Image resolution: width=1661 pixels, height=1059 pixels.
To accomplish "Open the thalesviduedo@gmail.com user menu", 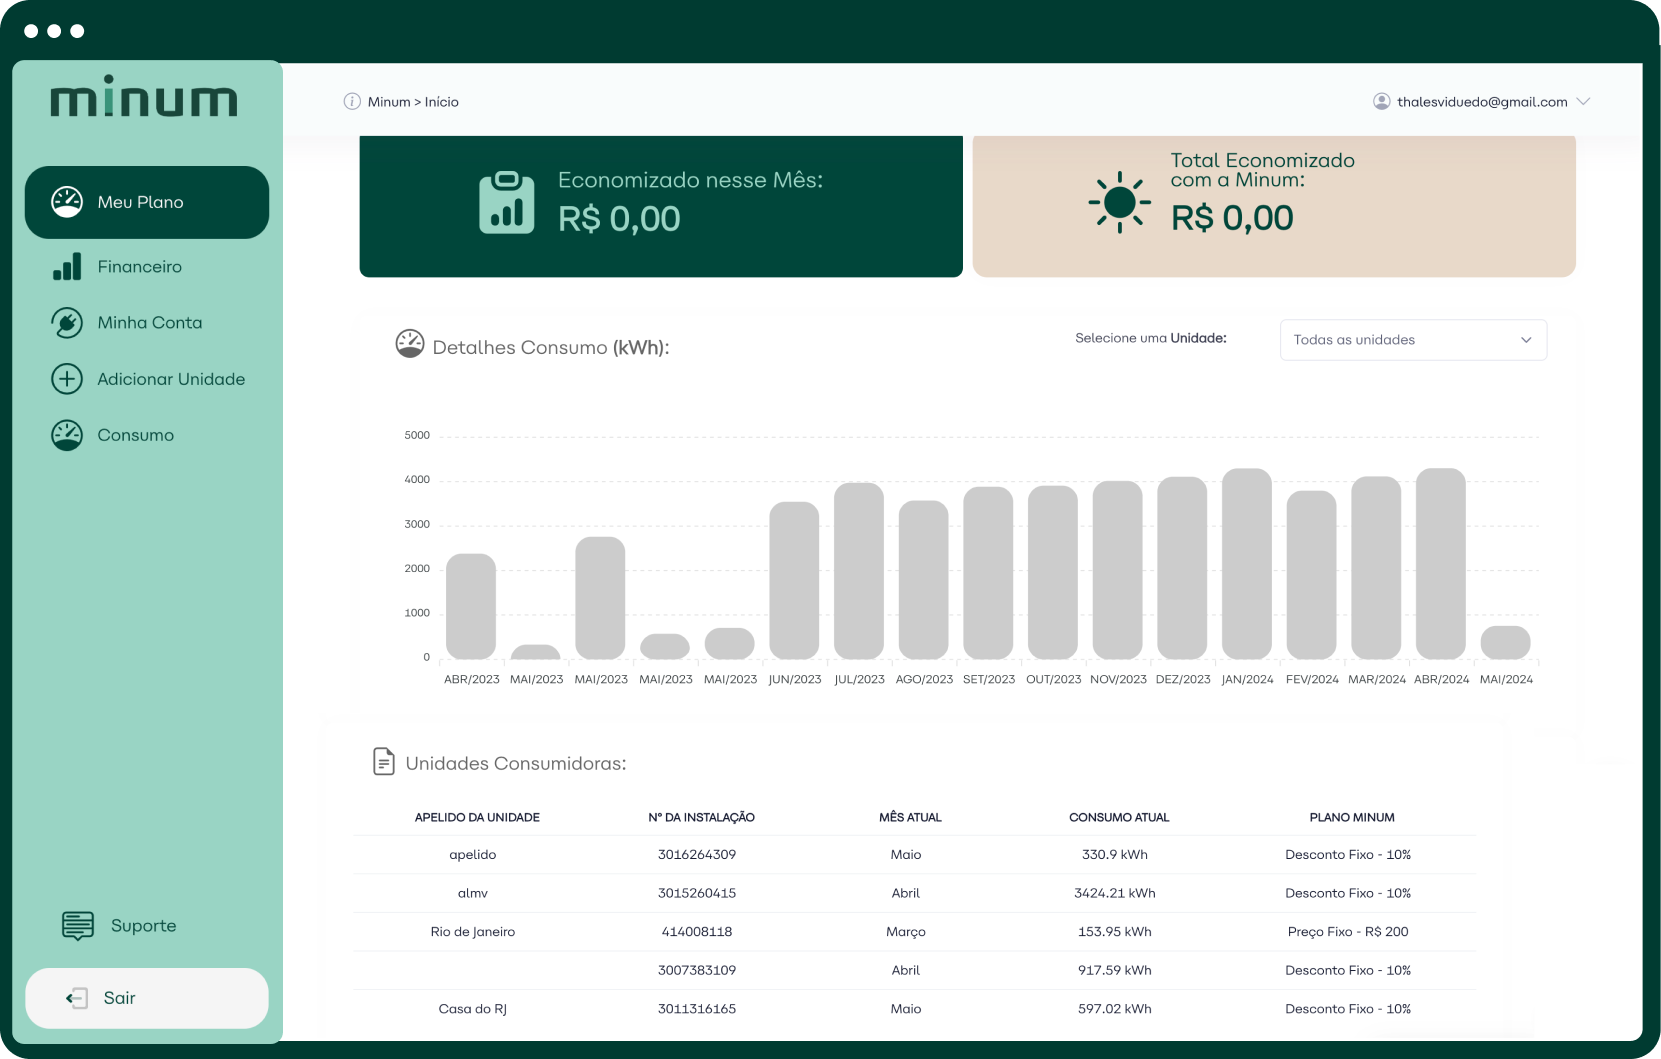I will [x=1481, y=102].
